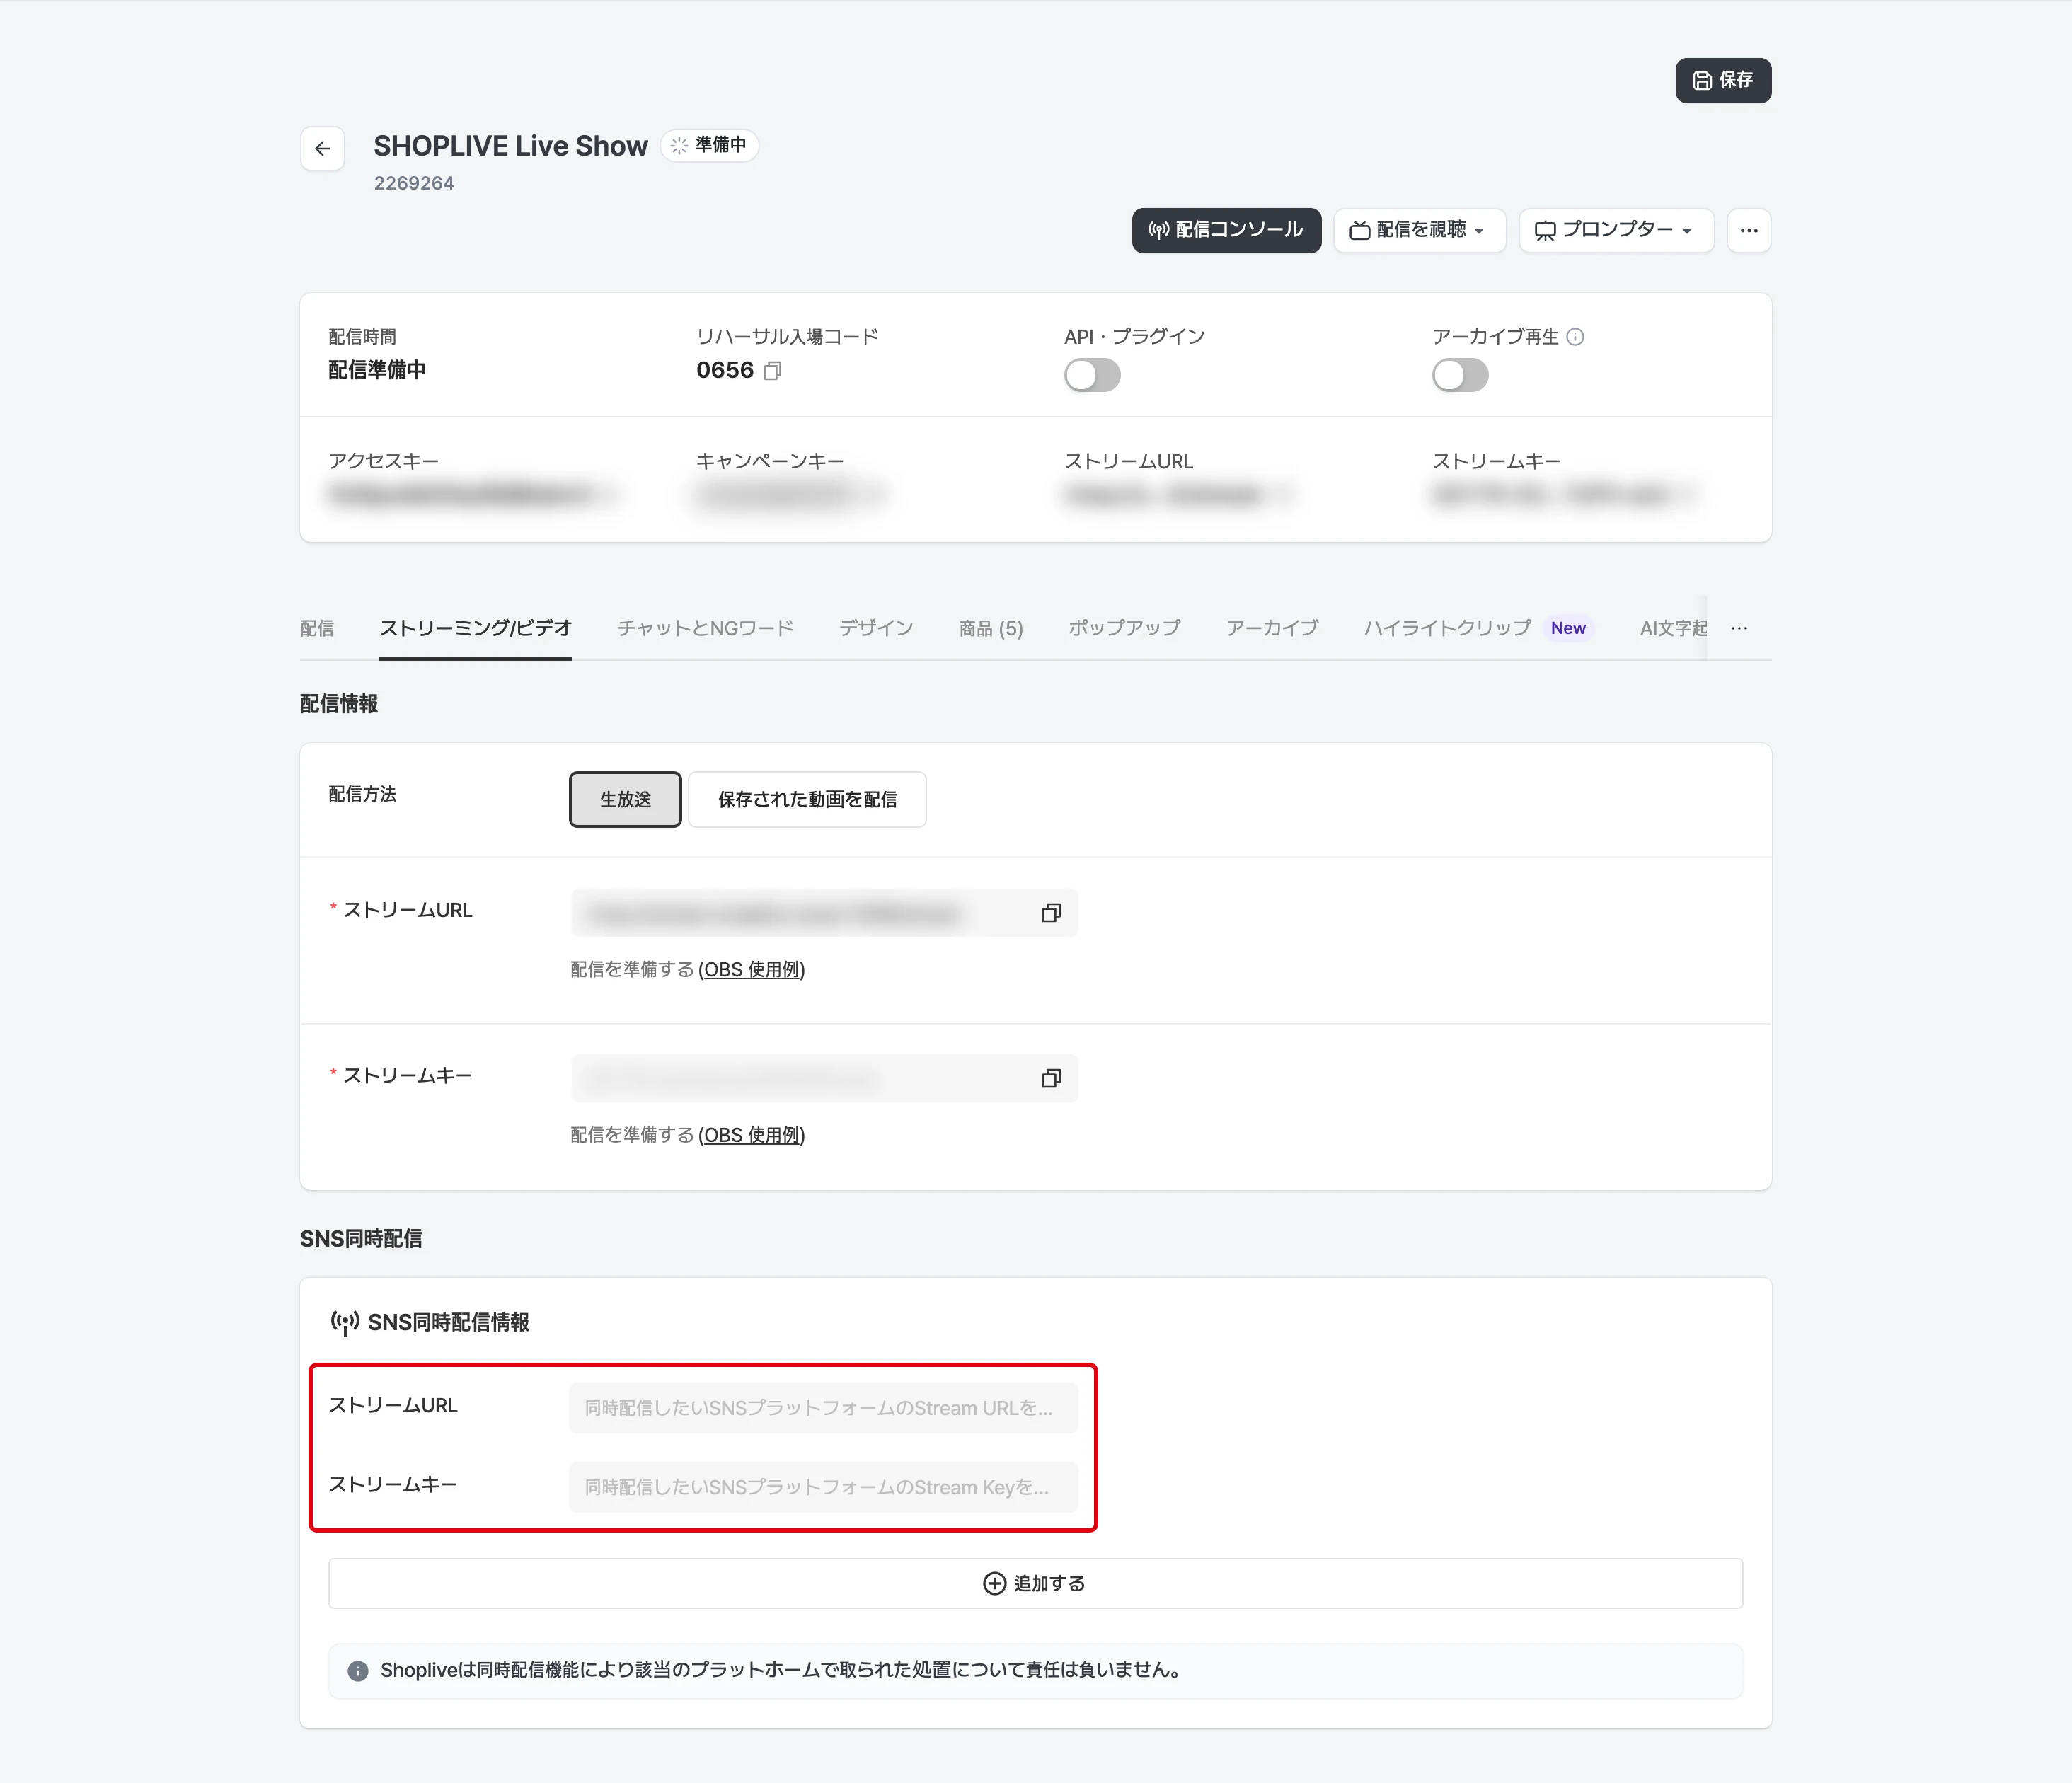Switch to the 配信 tab

click(316, 628)
